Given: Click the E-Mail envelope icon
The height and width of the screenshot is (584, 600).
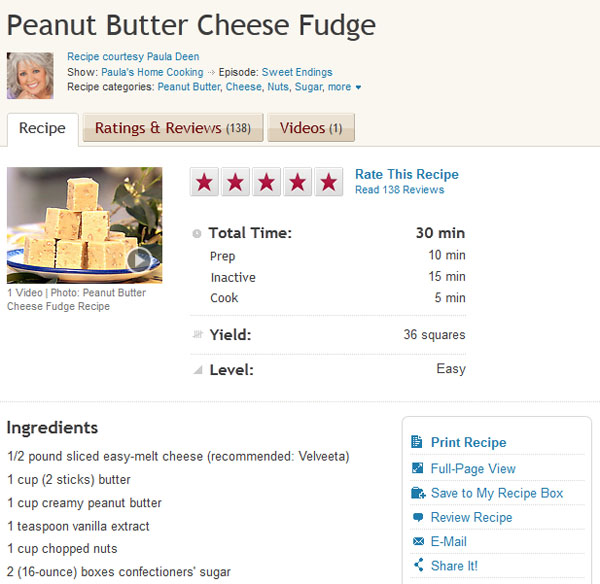Looking at the screenshot, I should point(418,541).
